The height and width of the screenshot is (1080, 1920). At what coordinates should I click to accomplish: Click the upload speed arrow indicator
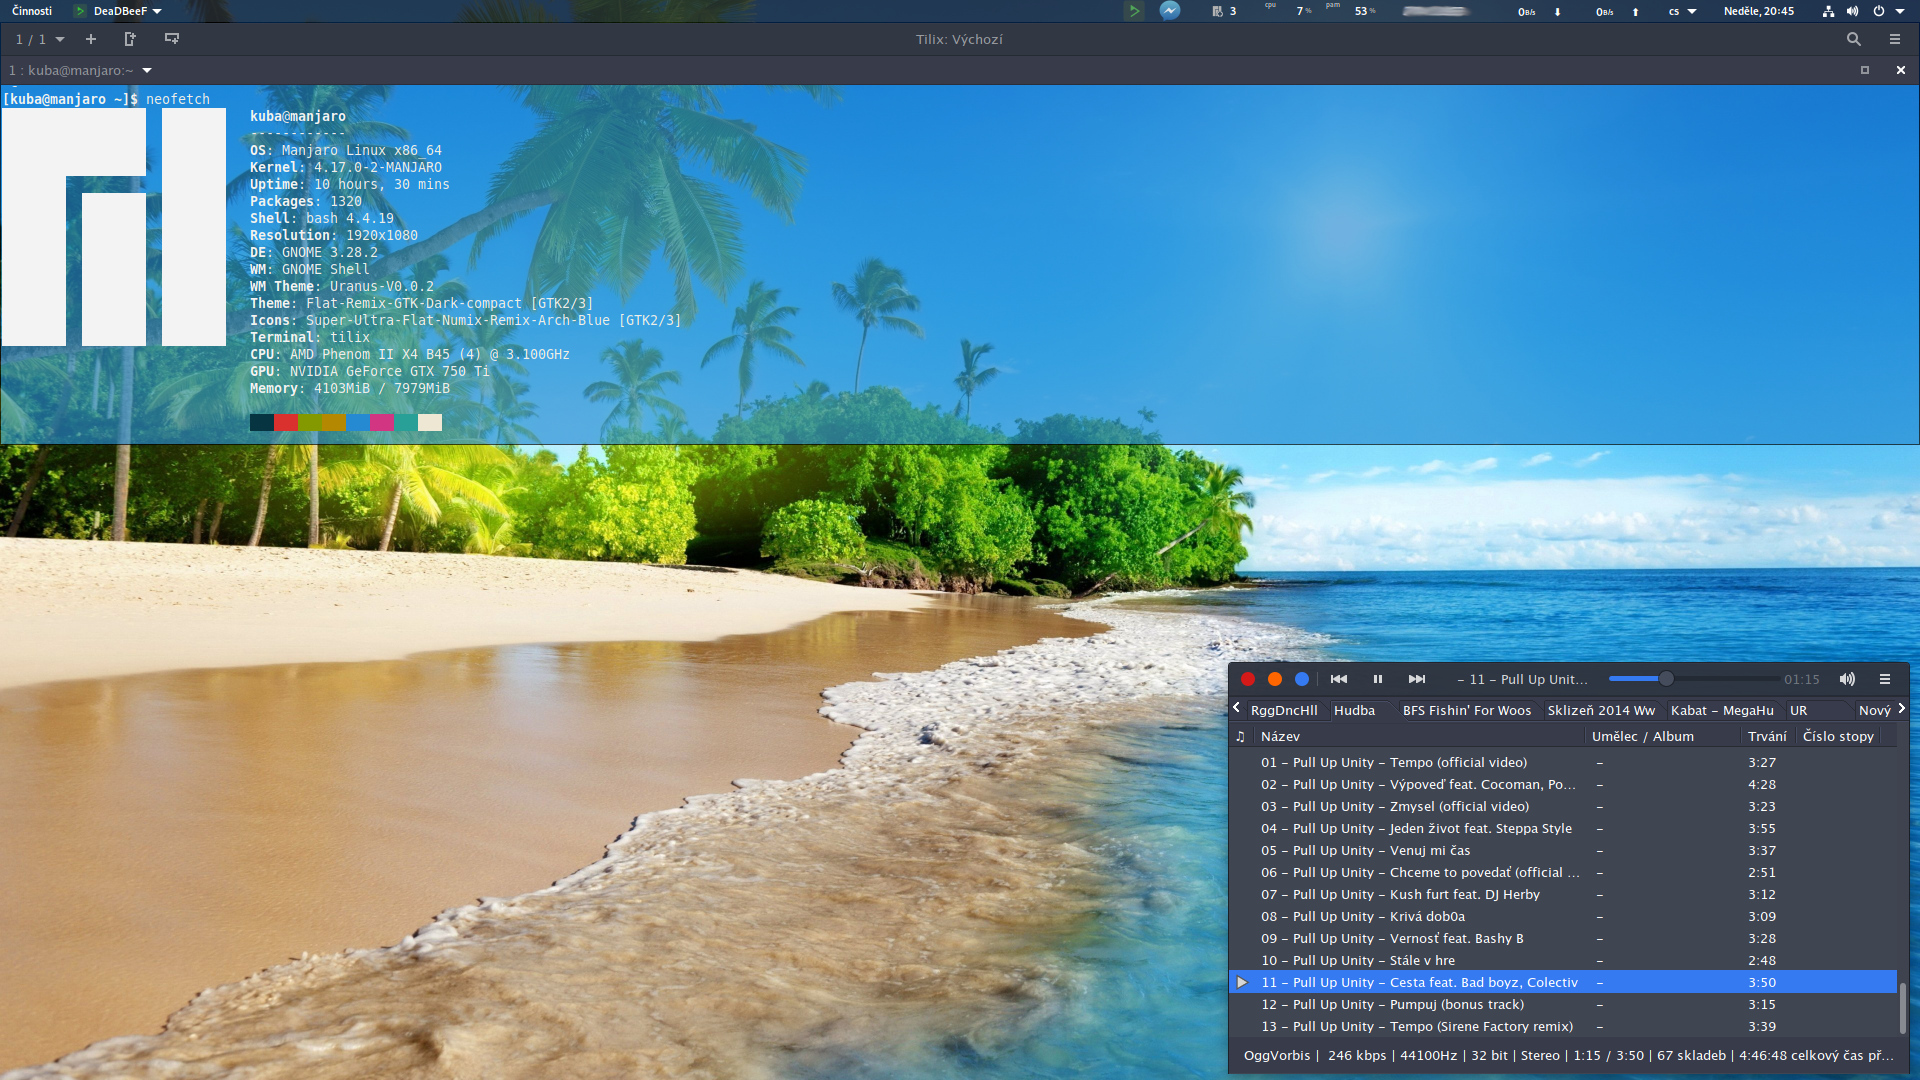(x=1635, y=12)
